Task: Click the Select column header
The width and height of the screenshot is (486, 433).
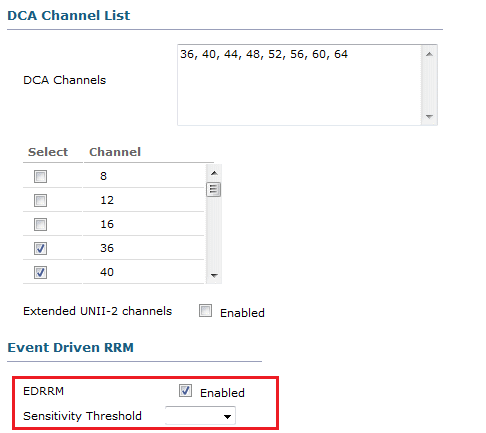Action: [48, 152]
